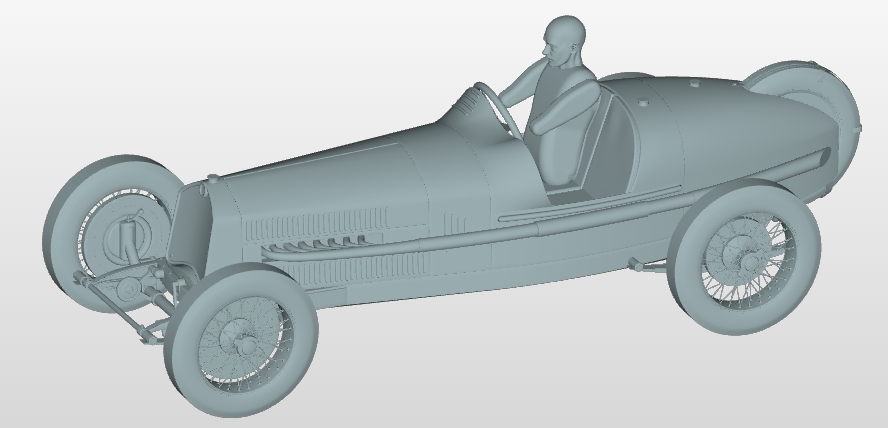Image resolution: width=888 pixels, height=428 pixels.
Task: Click the round filler cap behind the seat
Action: [643, 102]
